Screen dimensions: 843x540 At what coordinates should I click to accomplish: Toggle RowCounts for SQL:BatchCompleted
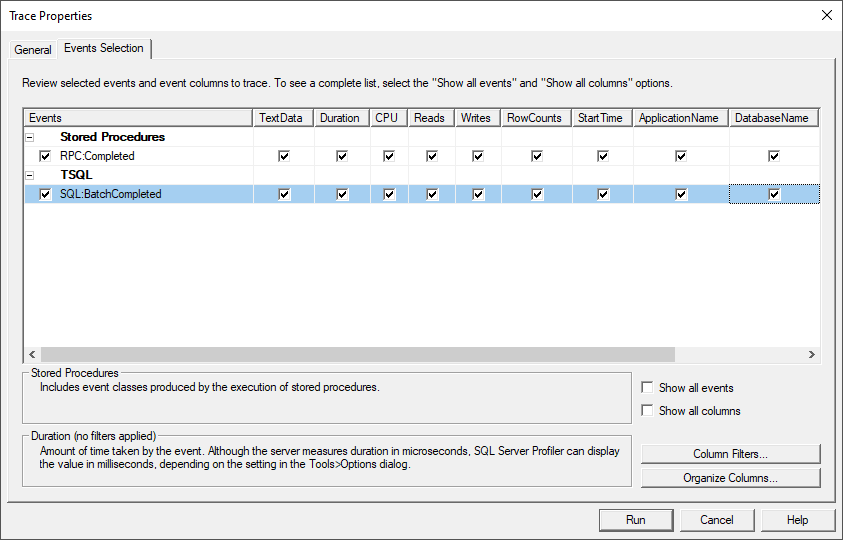(x=537, y=194)
